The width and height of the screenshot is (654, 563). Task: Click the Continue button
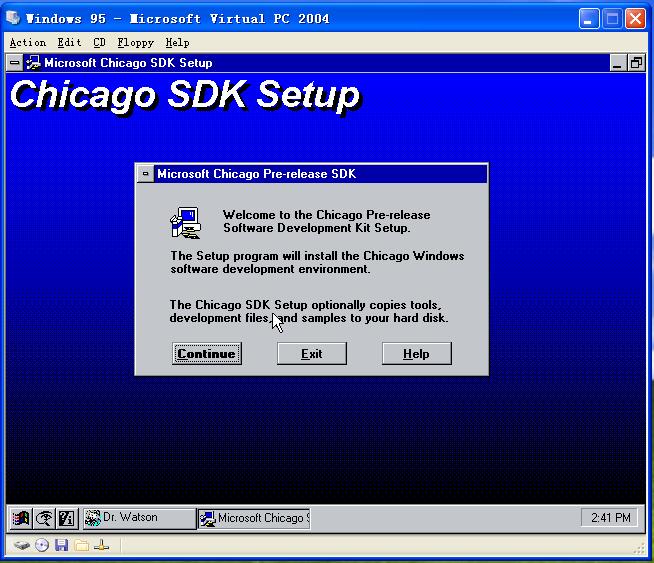click(207, 354)
